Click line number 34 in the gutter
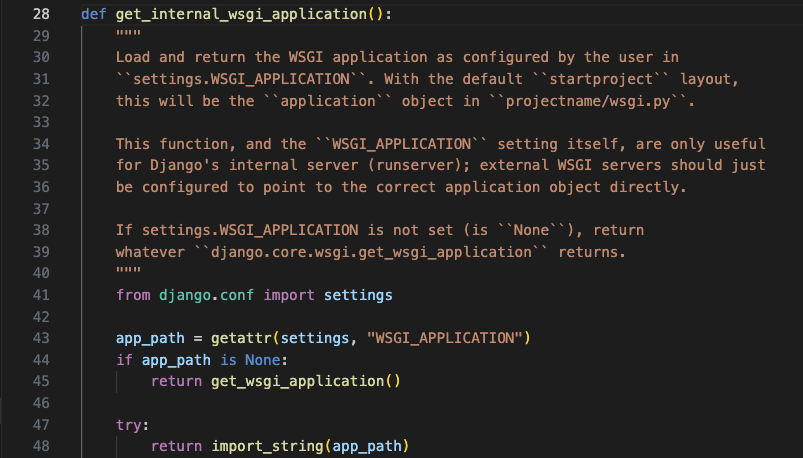The width and height of the screenshot is (803, 458). pos(40,144)
